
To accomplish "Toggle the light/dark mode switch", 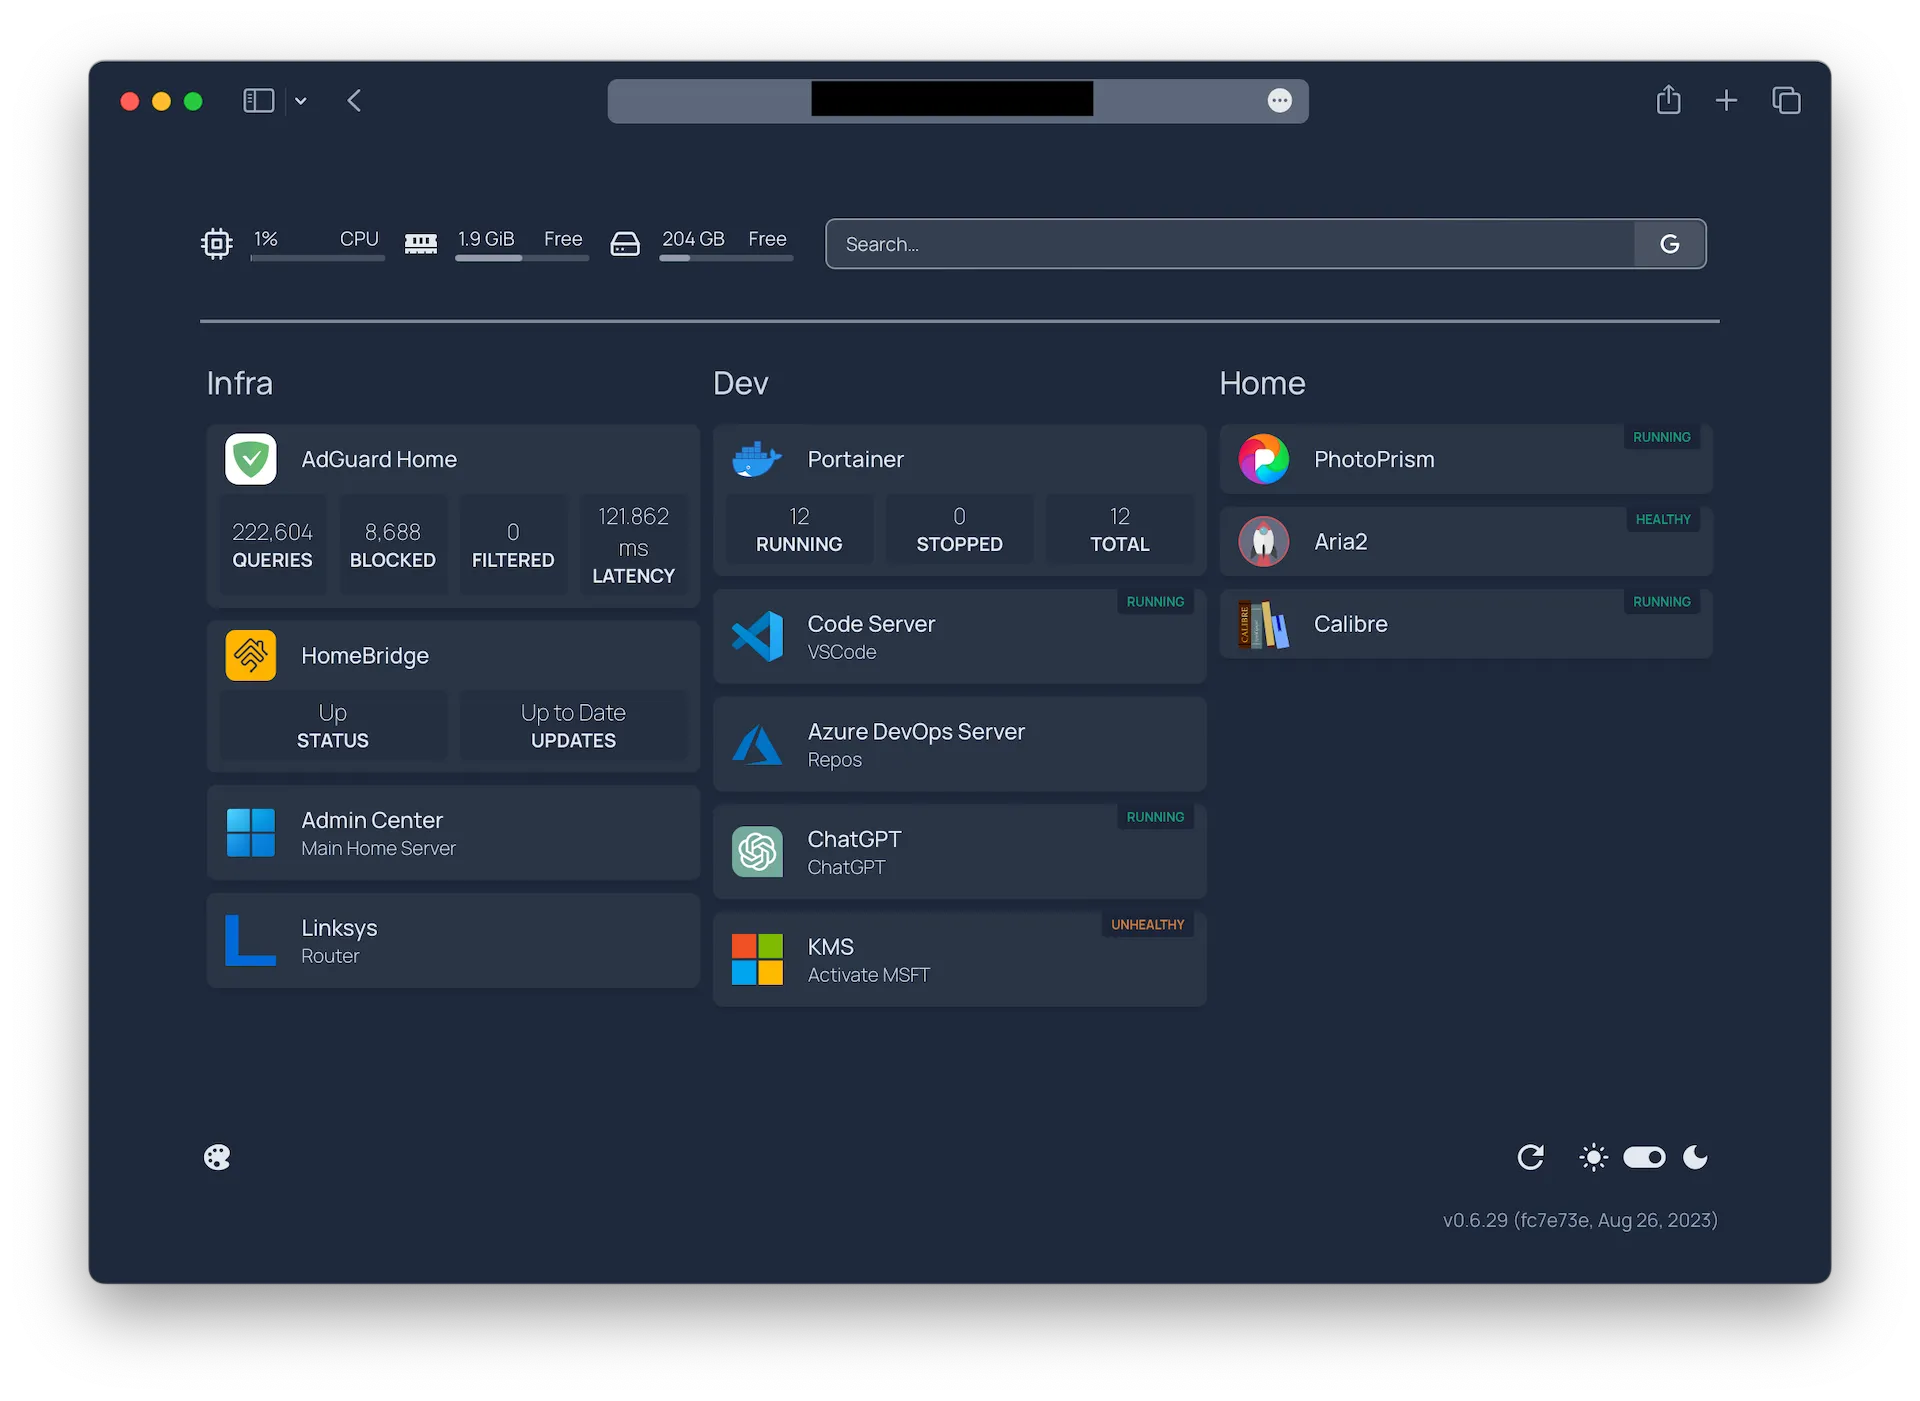I will click(x=1644, y=1157).
